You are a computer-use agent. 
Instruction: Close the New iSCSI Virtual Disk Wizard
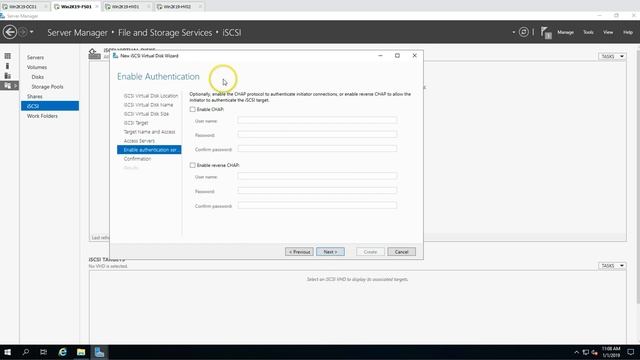pos(415,56)
